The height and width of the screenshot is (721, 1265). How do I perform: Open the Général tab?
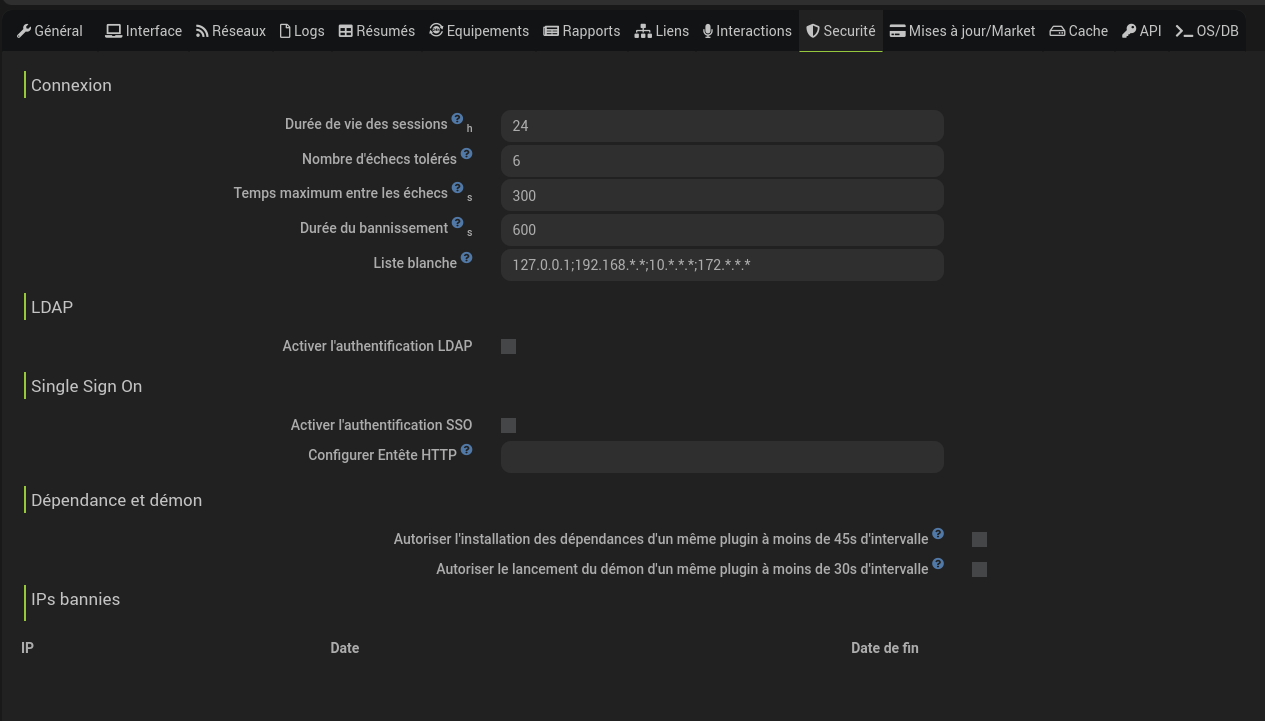pyautogui.click(x=50, y=31)
